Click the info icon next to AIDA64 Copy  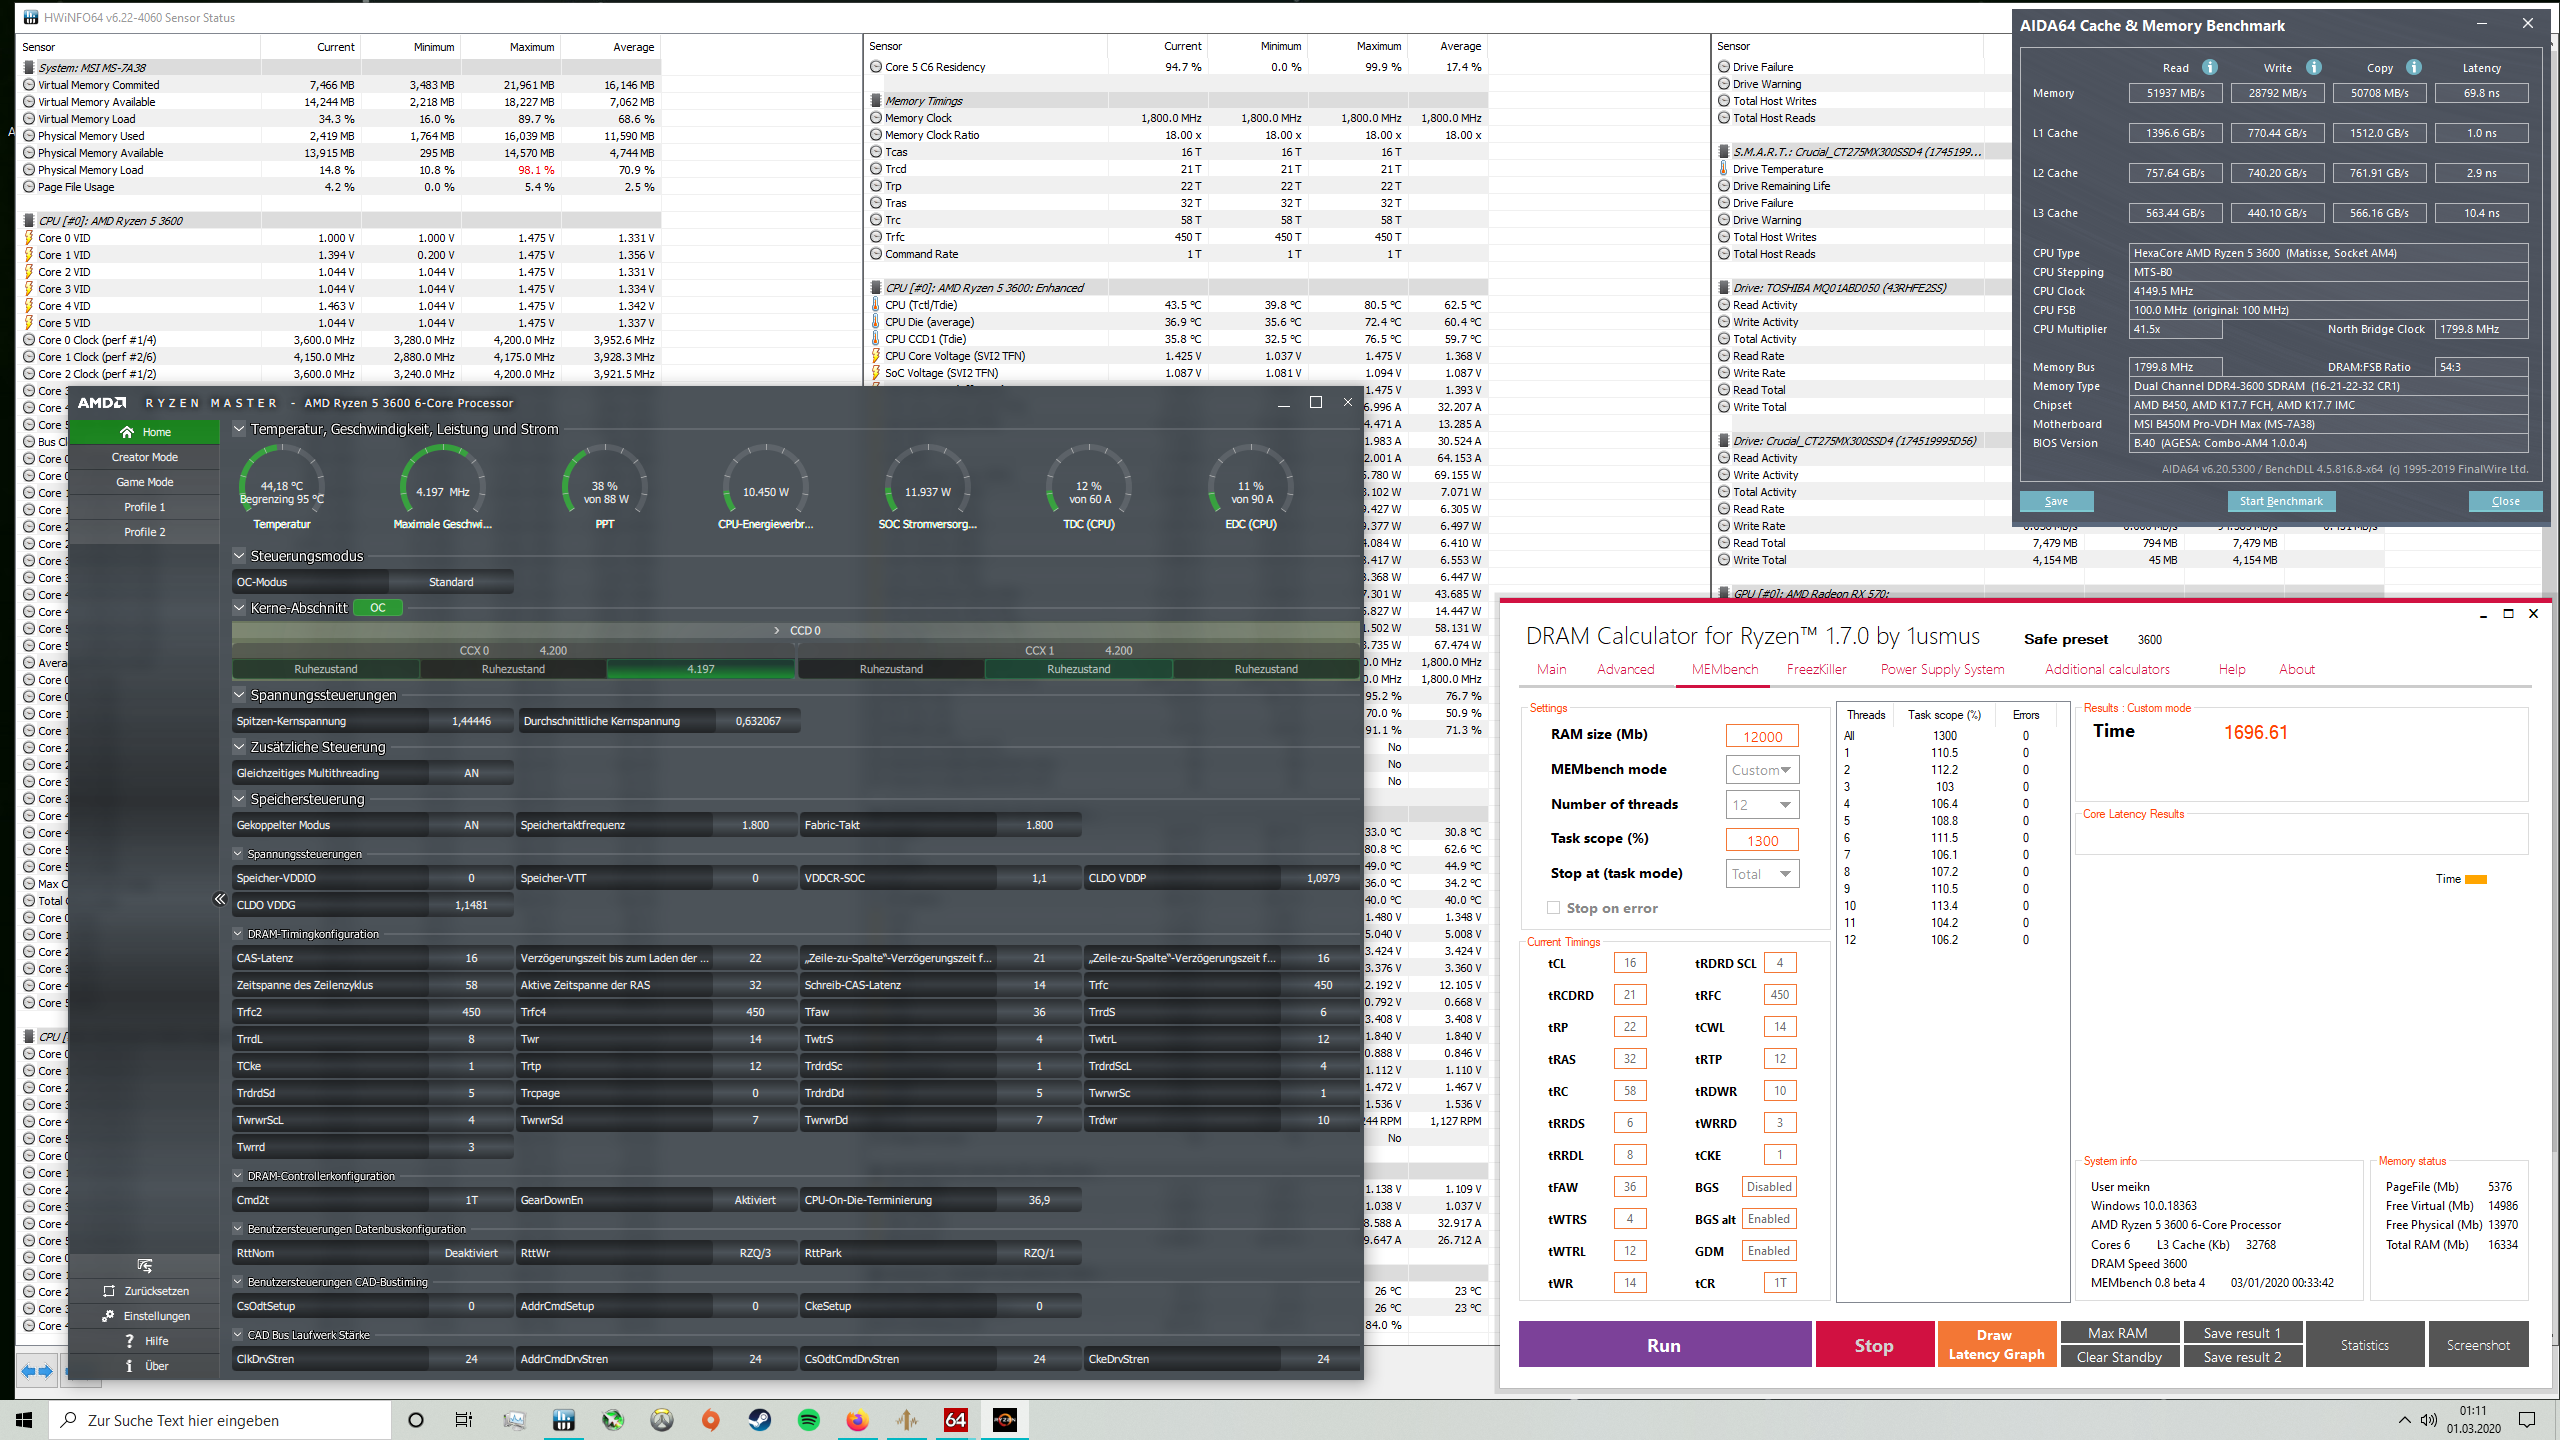(x=2414, y=67)
